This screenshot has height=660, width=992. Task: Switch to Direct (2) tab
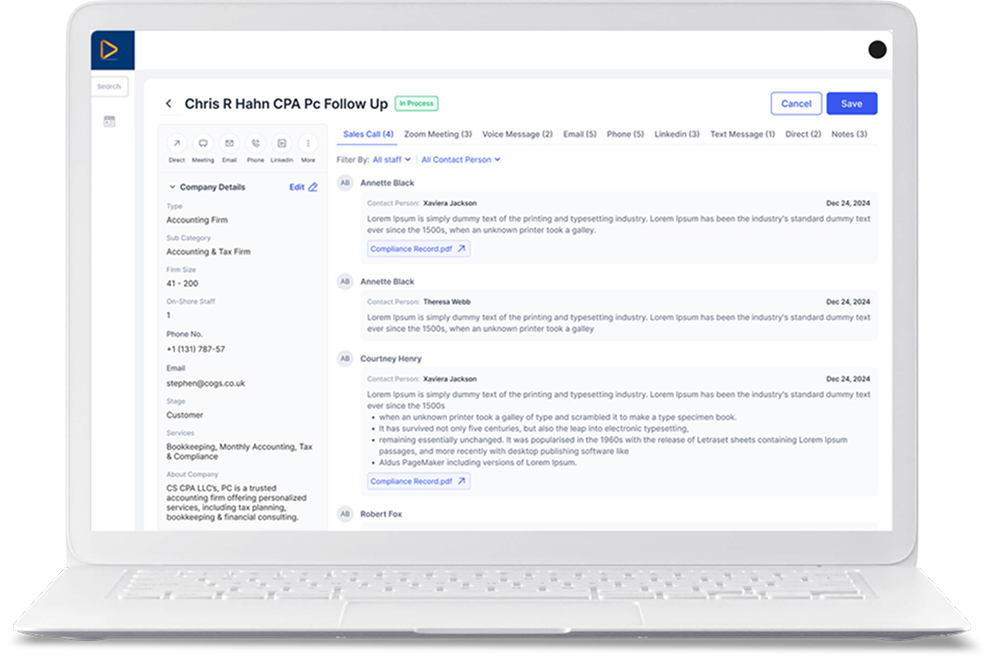click(803, 134)
